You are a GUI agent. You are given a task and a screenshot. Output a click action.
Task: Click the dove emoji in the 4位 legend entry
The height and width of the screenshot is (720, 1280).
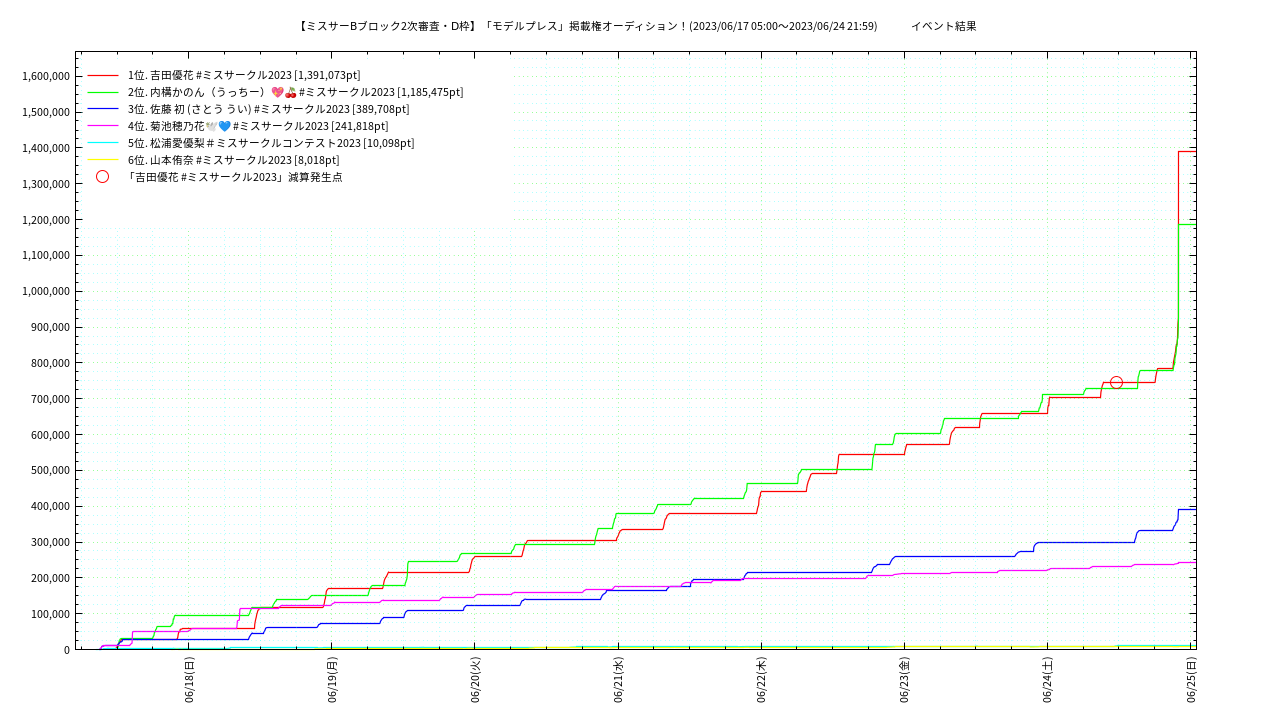click(211, 126)
